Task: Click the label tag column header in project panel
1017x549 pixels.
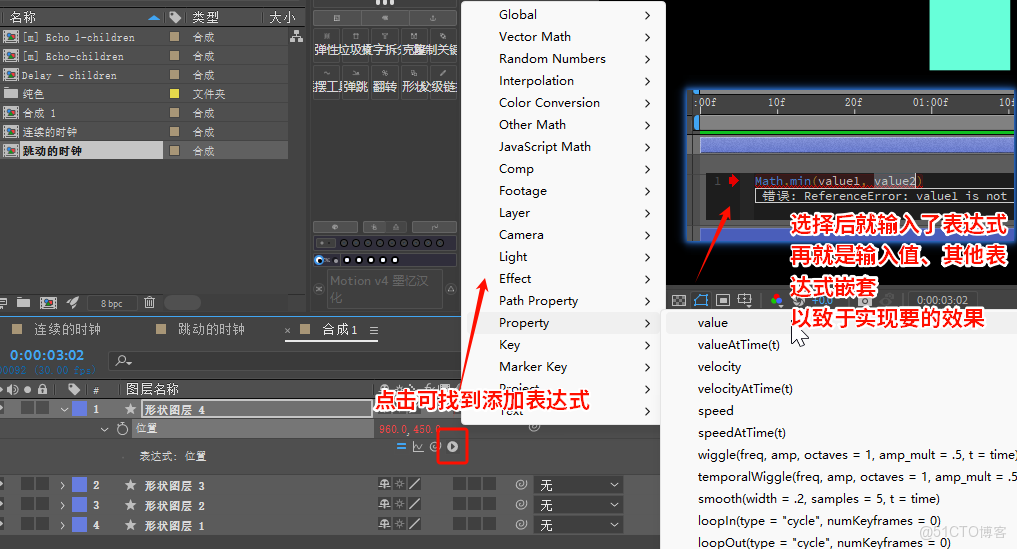Action: point(175,17)
